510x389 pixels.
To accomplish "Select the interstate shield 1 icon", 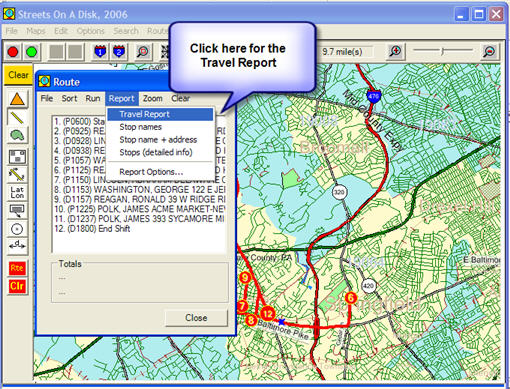I will pos(100,52).
